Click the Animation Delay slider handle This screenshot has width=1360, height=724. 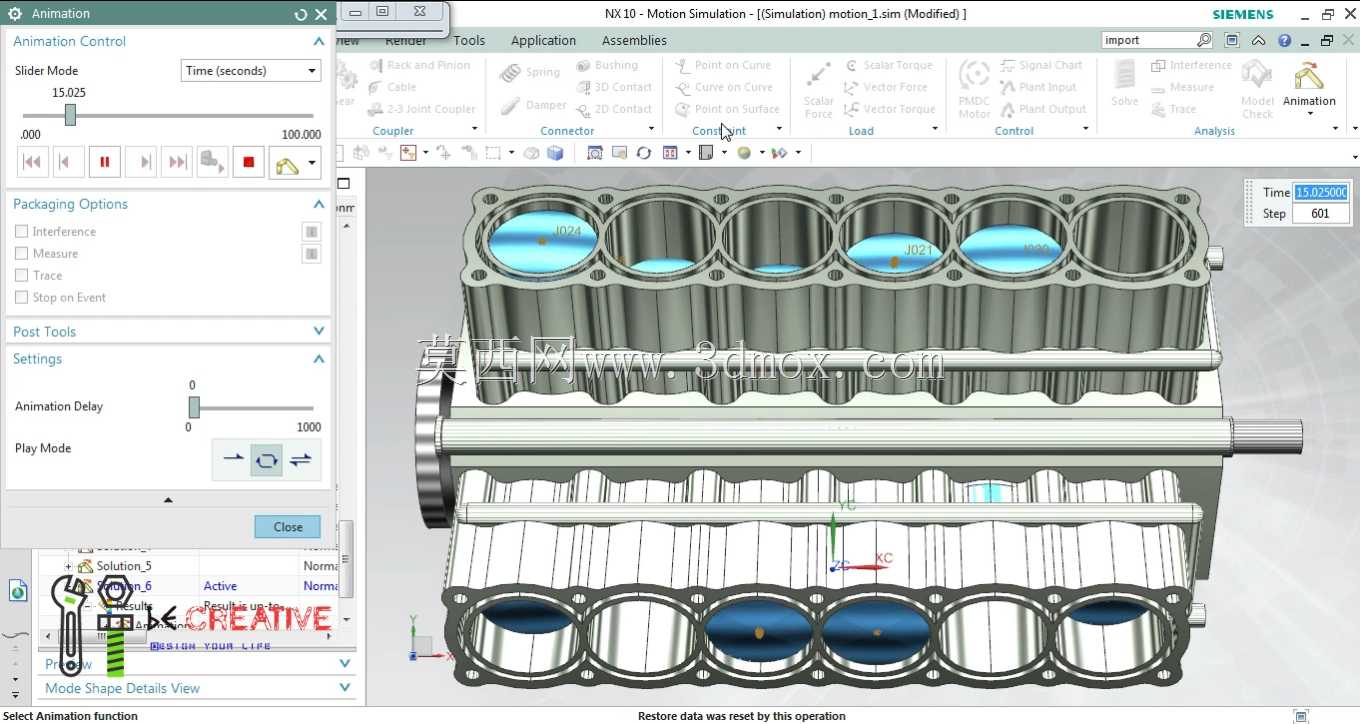pyautogui.click(x=194, y=407)
